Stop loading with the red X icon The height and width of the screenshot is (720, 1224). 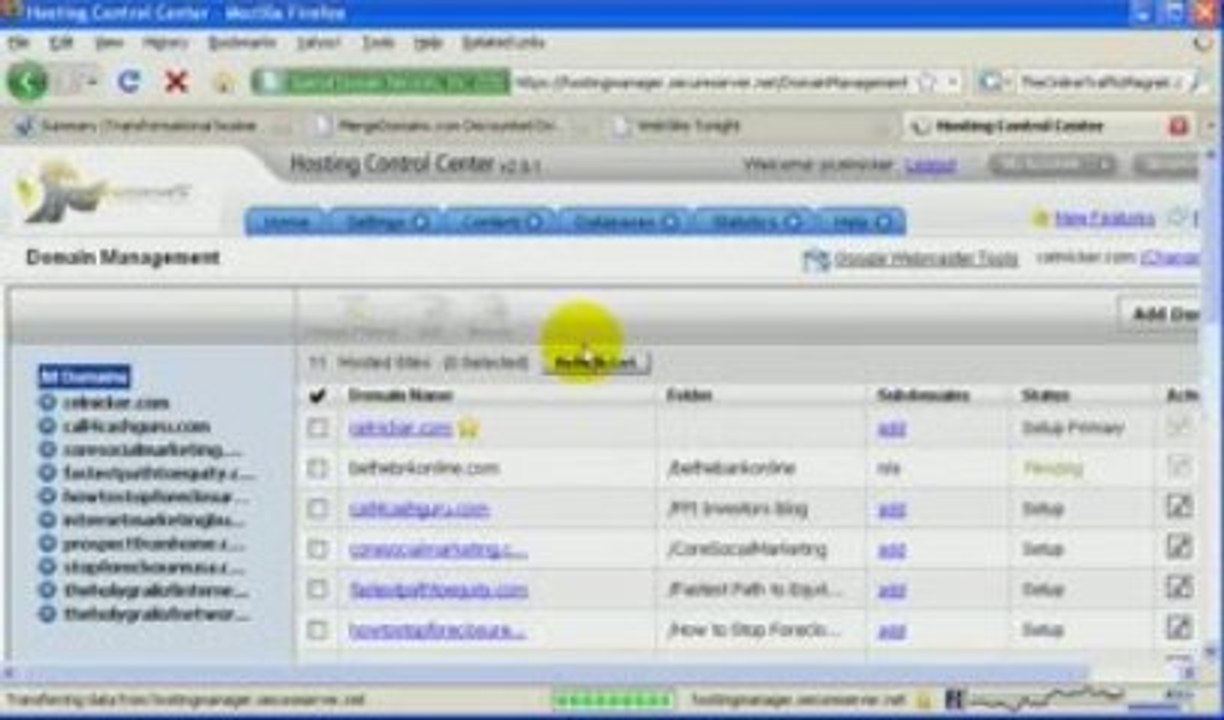point(176,82)
